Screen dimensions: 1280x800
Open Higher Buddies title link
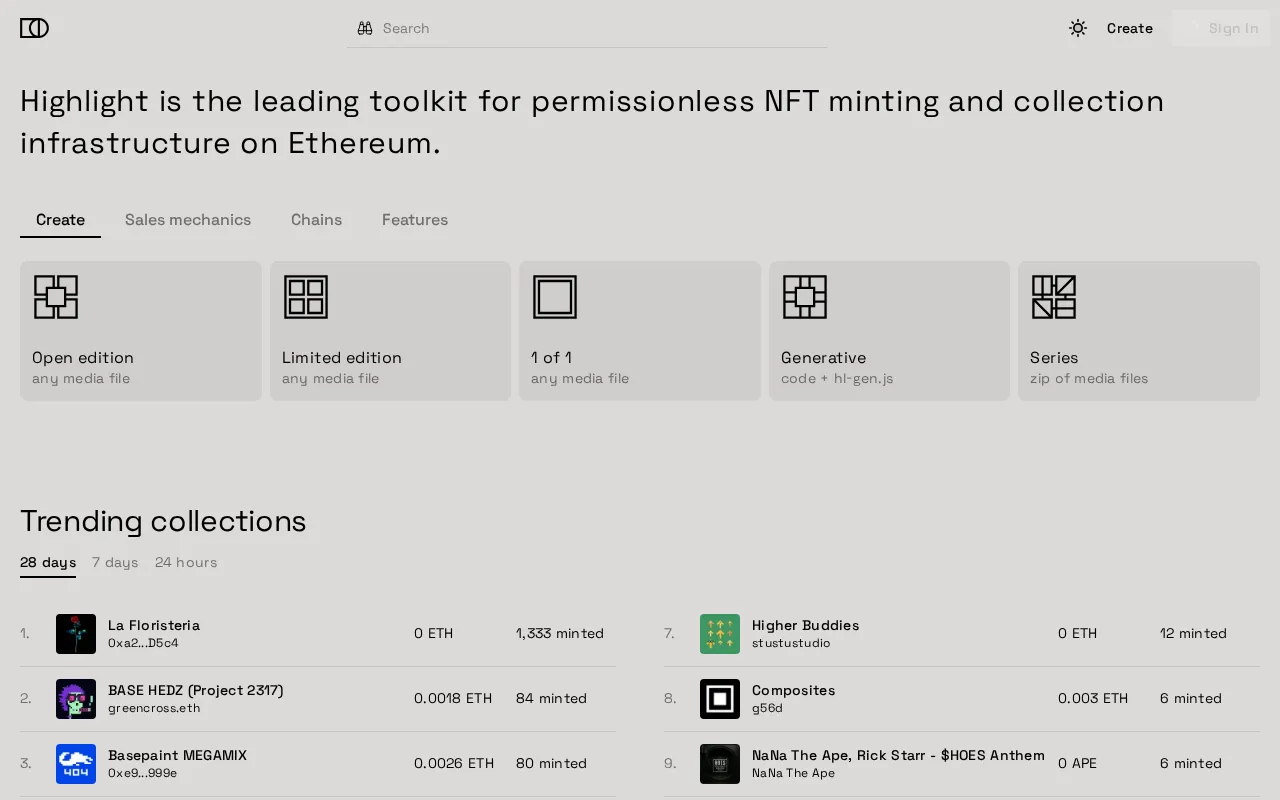click(x=806, y=625)
